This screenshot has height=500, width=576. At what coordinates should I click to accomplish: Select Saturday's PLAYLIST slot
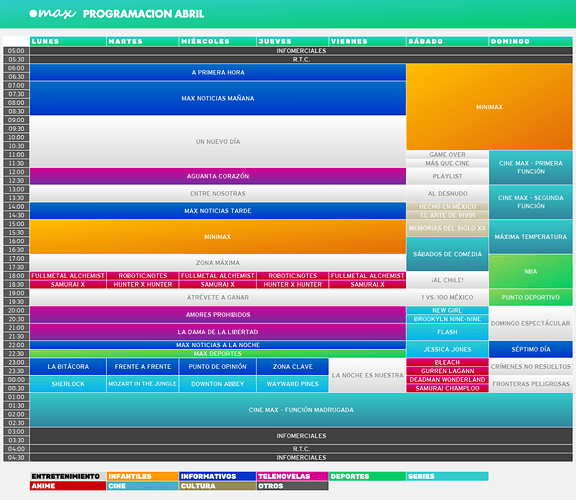pyautogui.click(x=447, y=176)
